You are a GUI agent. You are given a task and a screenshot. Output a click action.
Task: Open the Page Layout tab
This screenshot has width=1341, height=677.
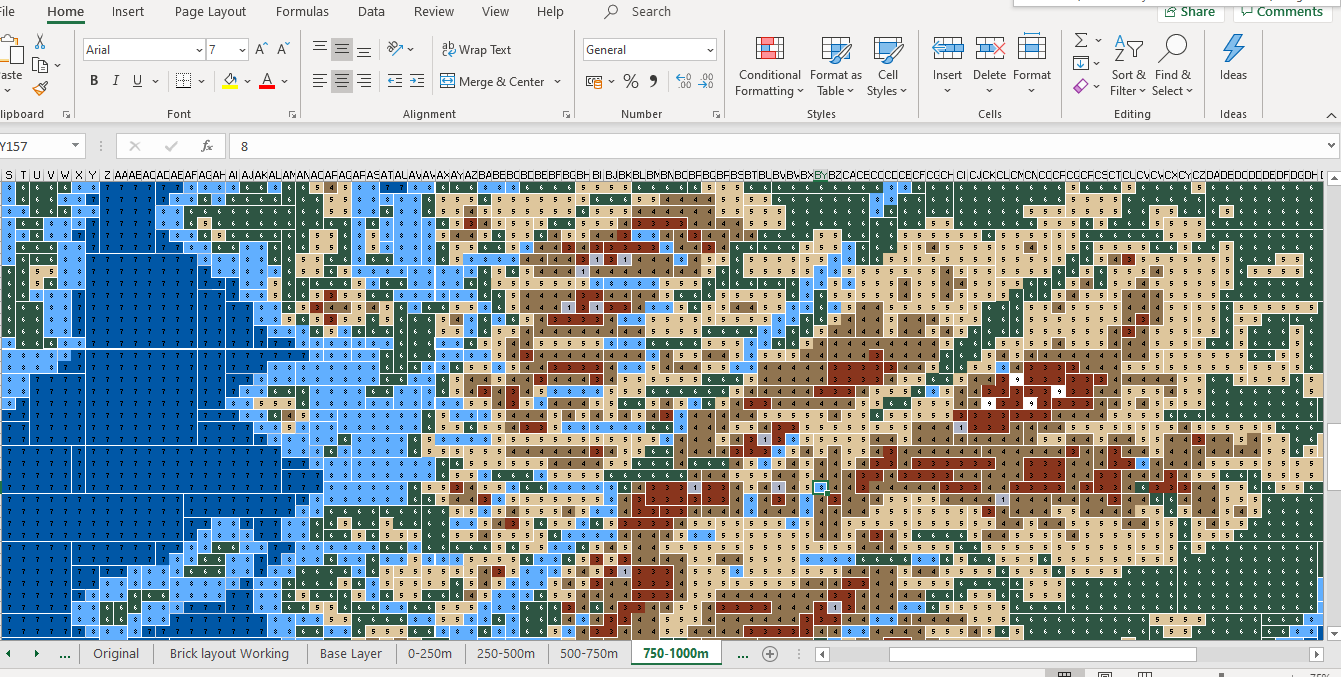[210, 12]
